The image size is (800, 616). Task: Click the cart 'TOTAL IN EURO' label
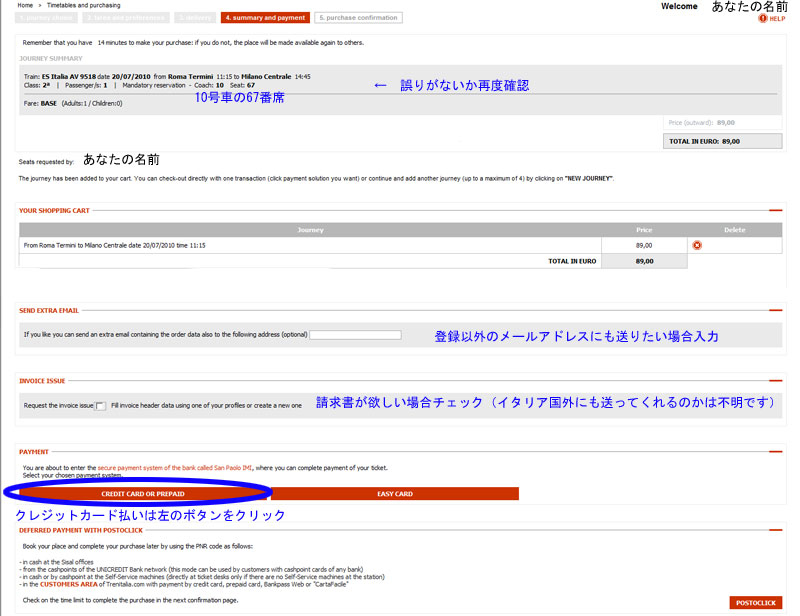tap(572, 261)
